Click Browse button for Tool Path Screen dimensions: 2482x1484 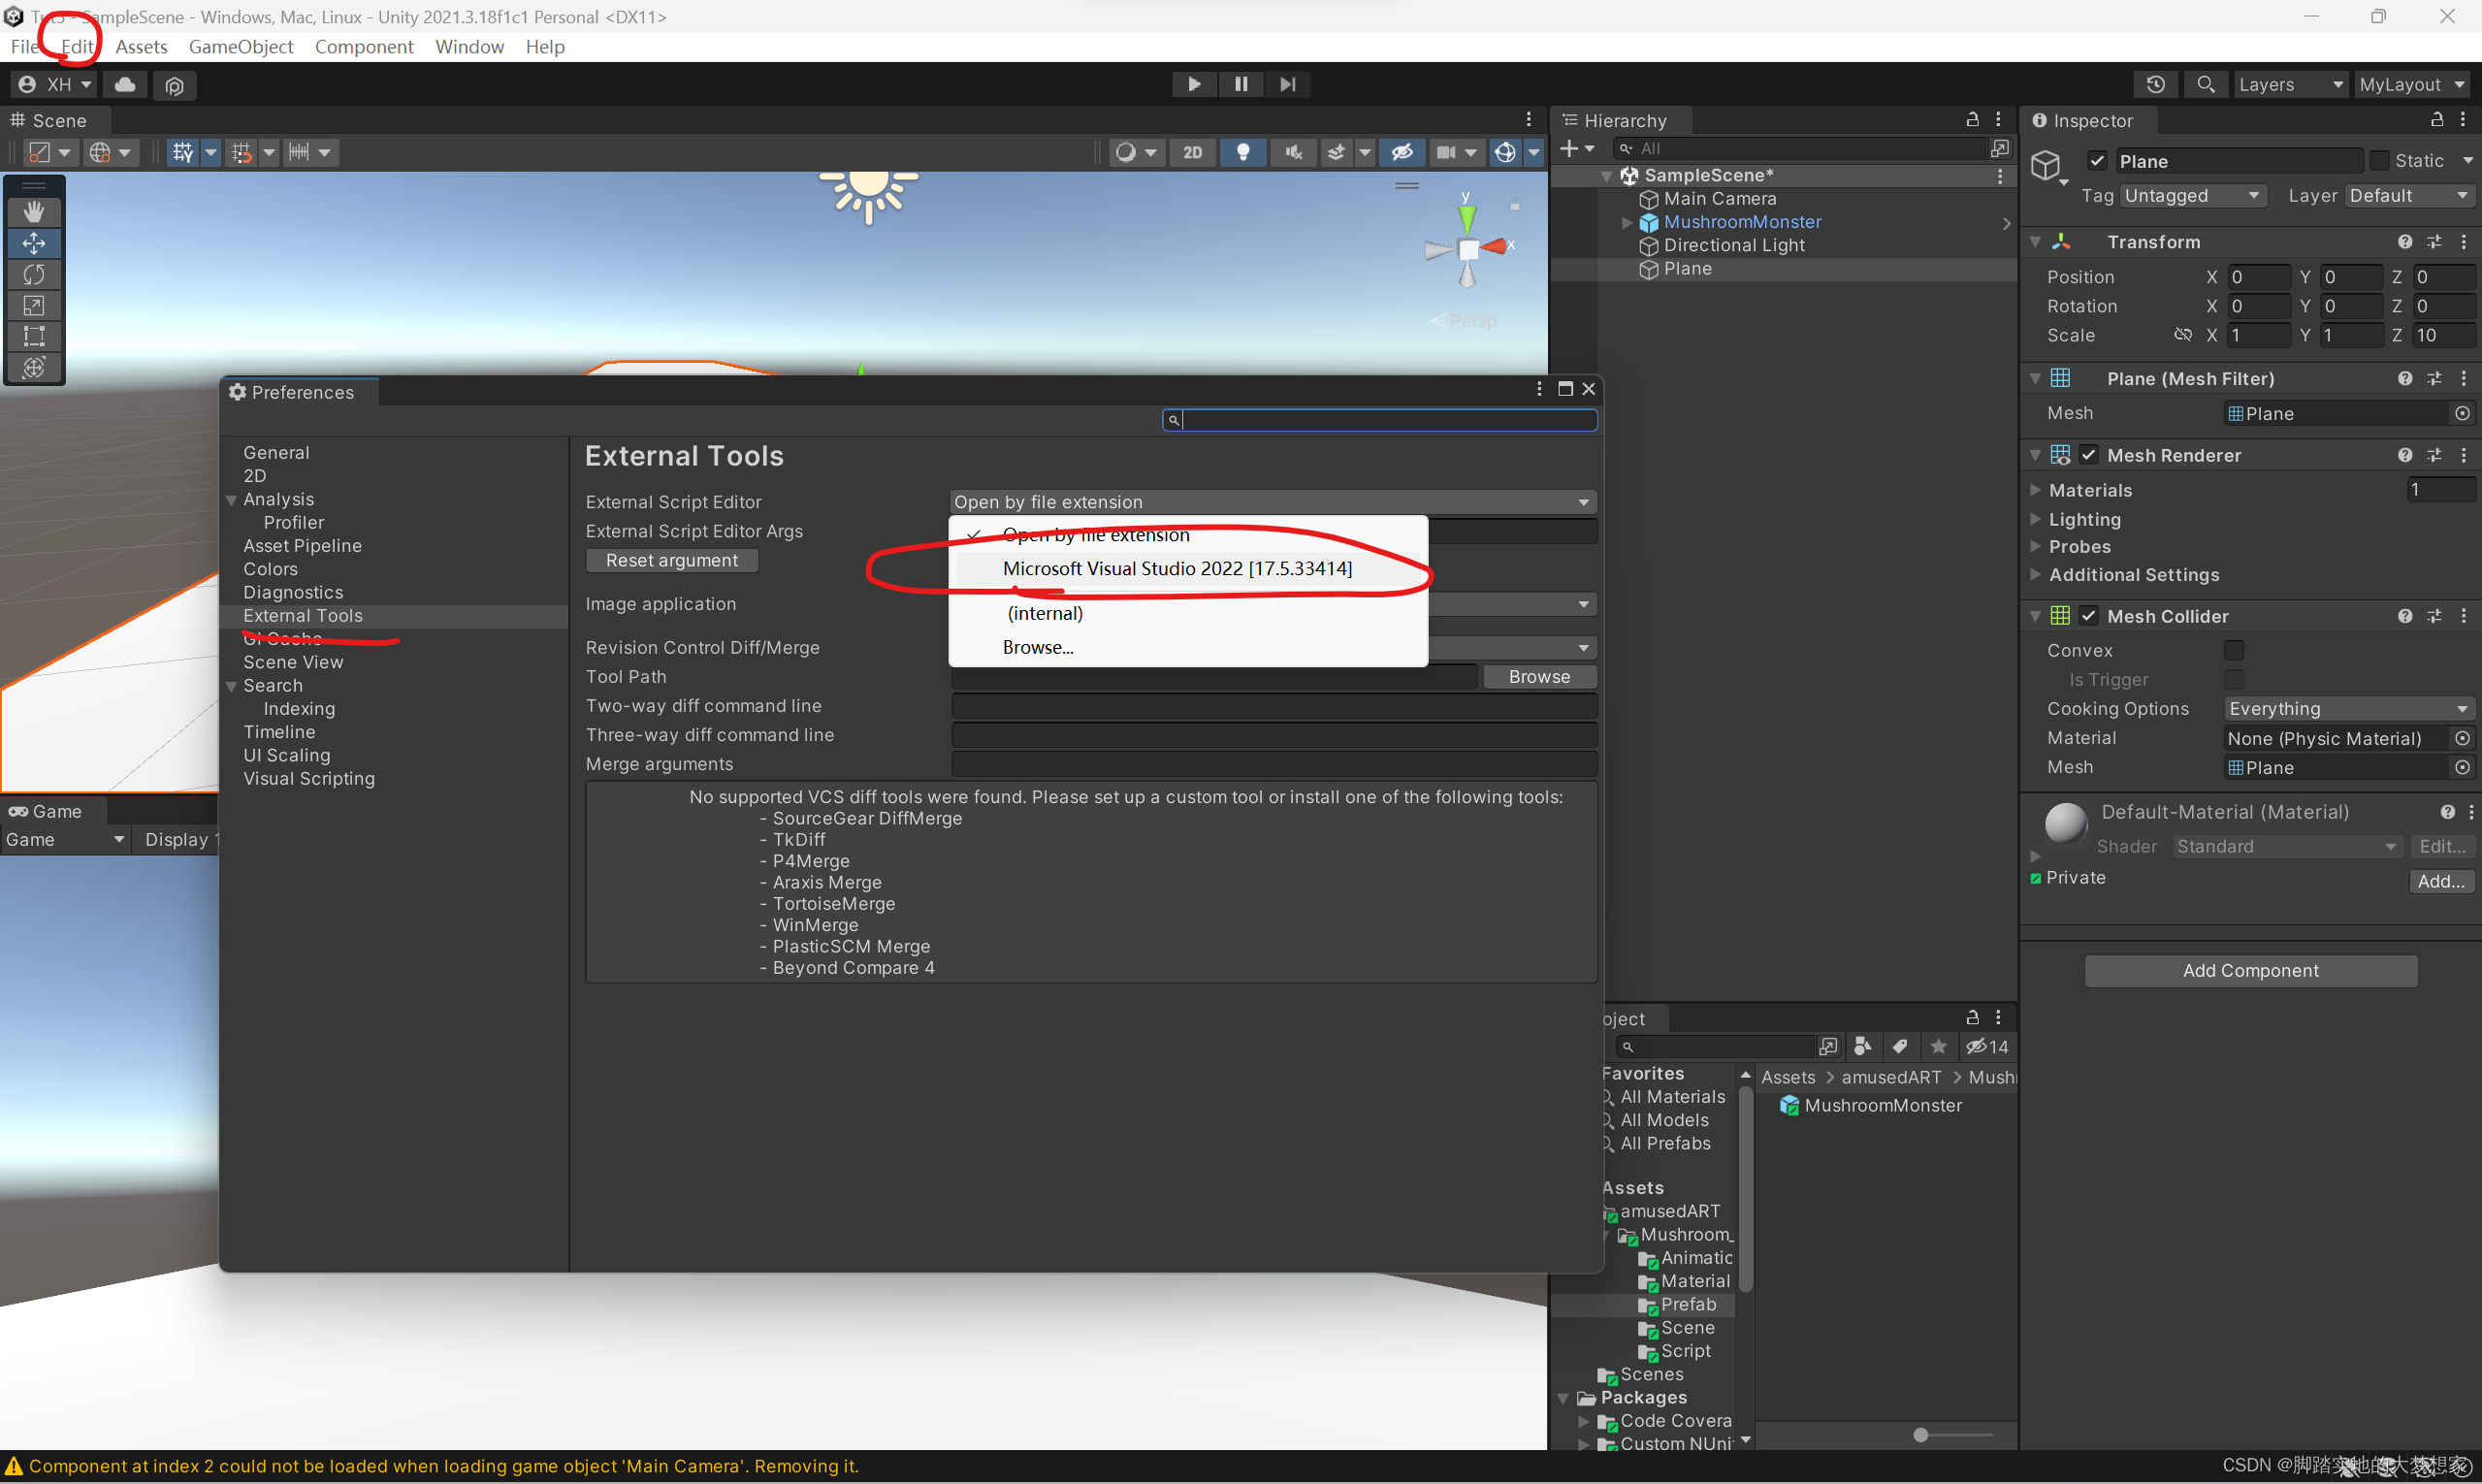point(1539,677)
